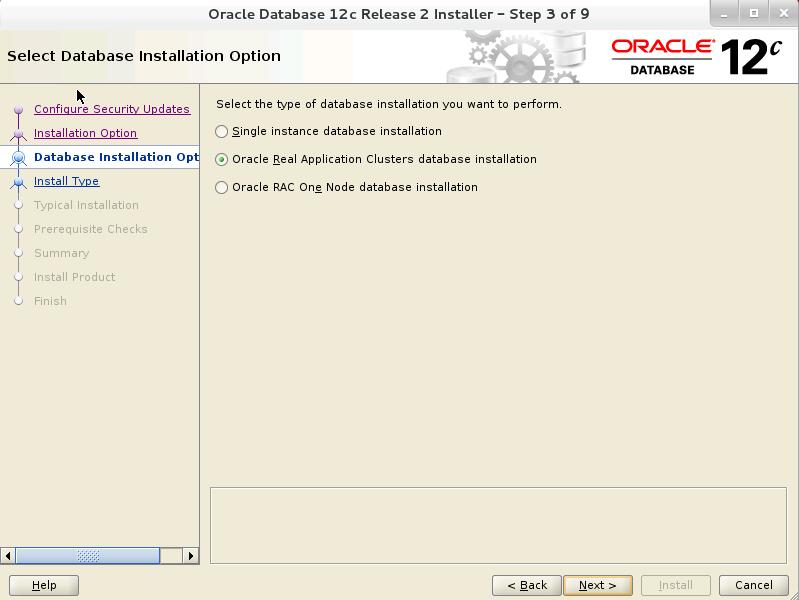Click the 'Install Product' step text
This screenshot has width=799, height=600.
coord(74,277)
